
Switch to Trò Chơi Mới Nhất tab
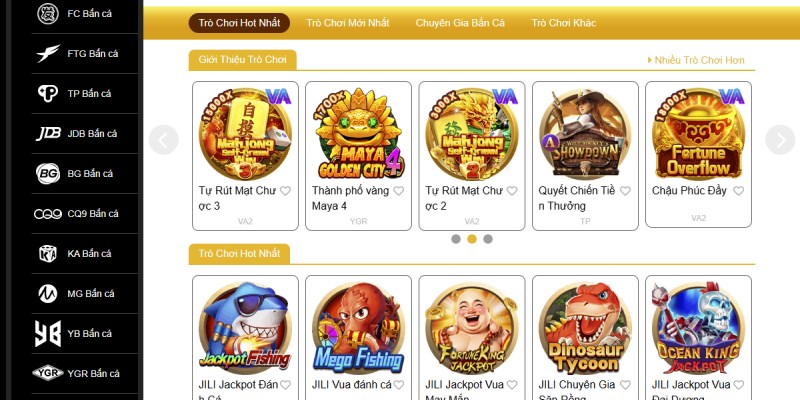tap(347, 23)
